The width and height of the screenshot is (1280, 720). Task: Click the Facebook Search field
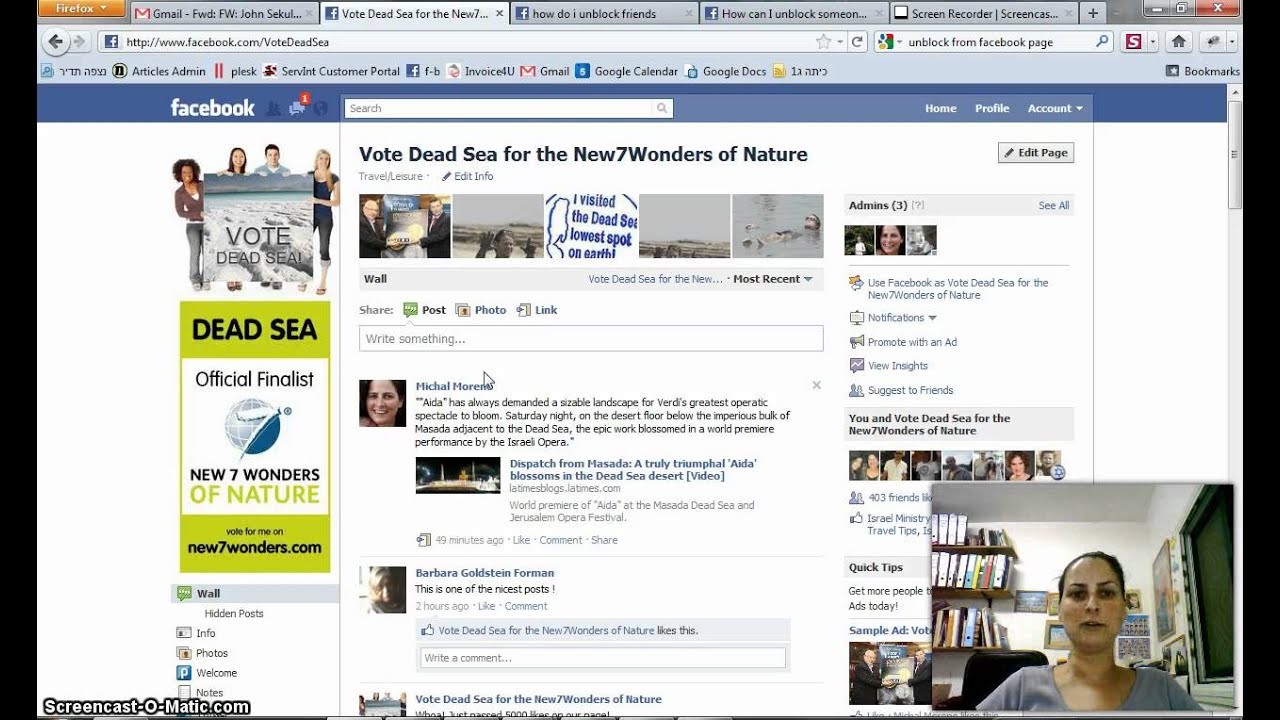click(498, 108)
